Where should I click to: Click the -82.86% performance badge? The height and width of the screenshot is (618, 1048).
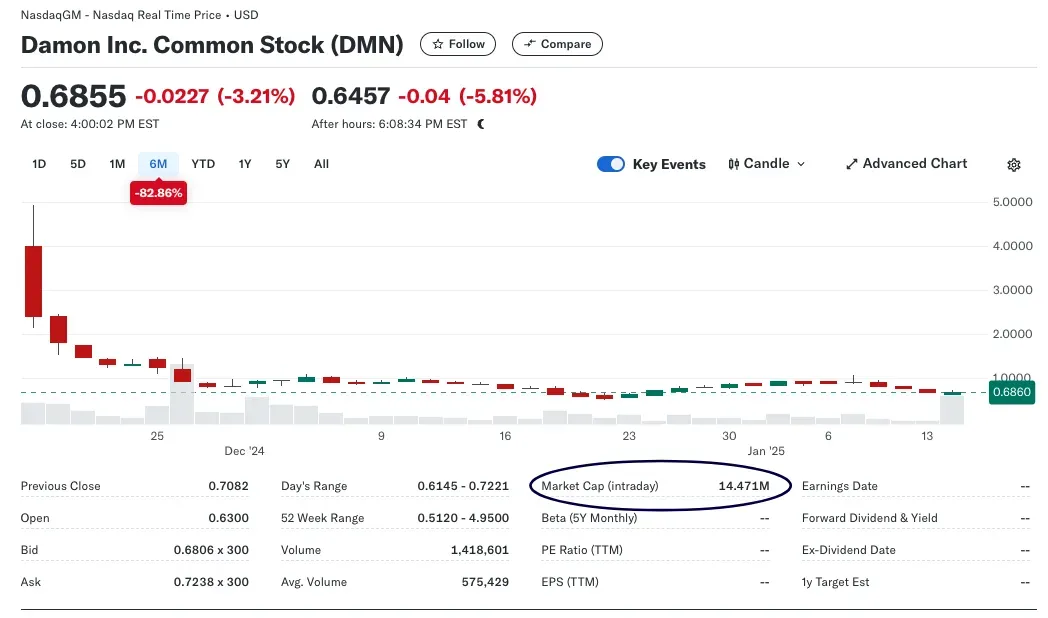click(x=158, y=193)
